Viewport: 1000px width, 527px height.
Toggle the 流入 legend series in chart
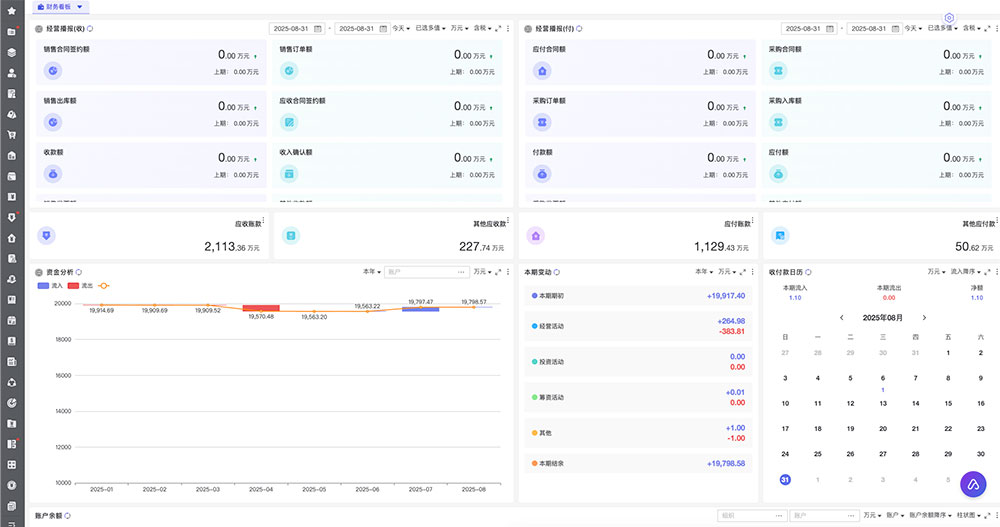[48, 286]
